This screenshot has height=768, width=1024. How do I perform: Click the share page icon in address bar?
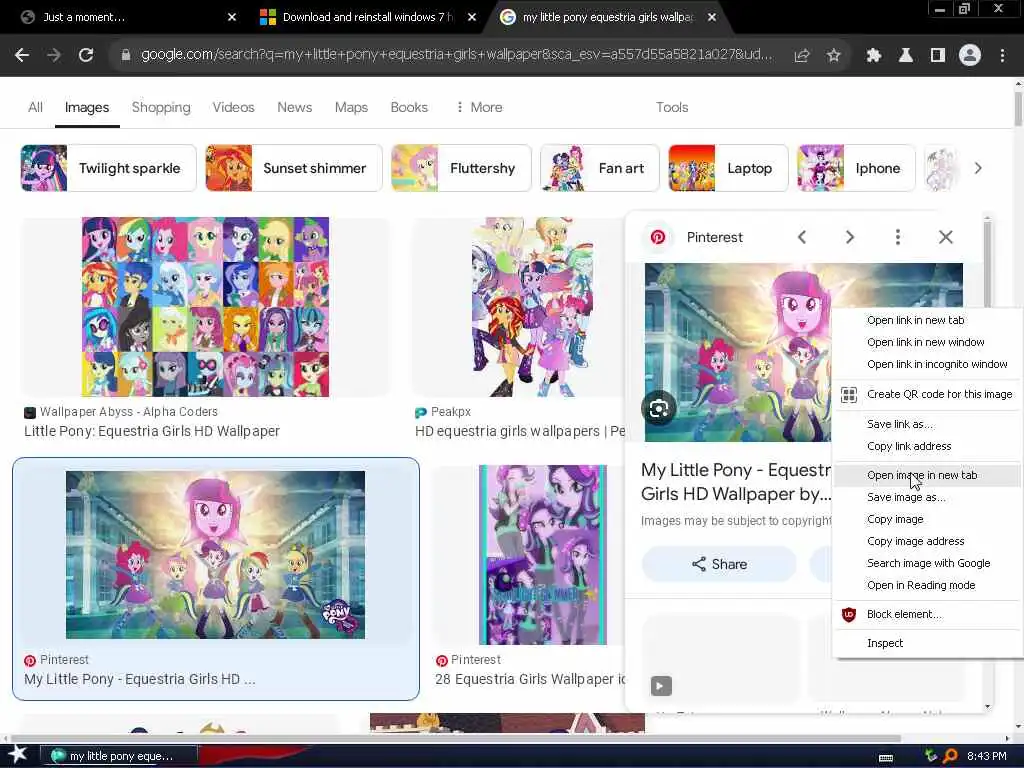tap(802, 56)
